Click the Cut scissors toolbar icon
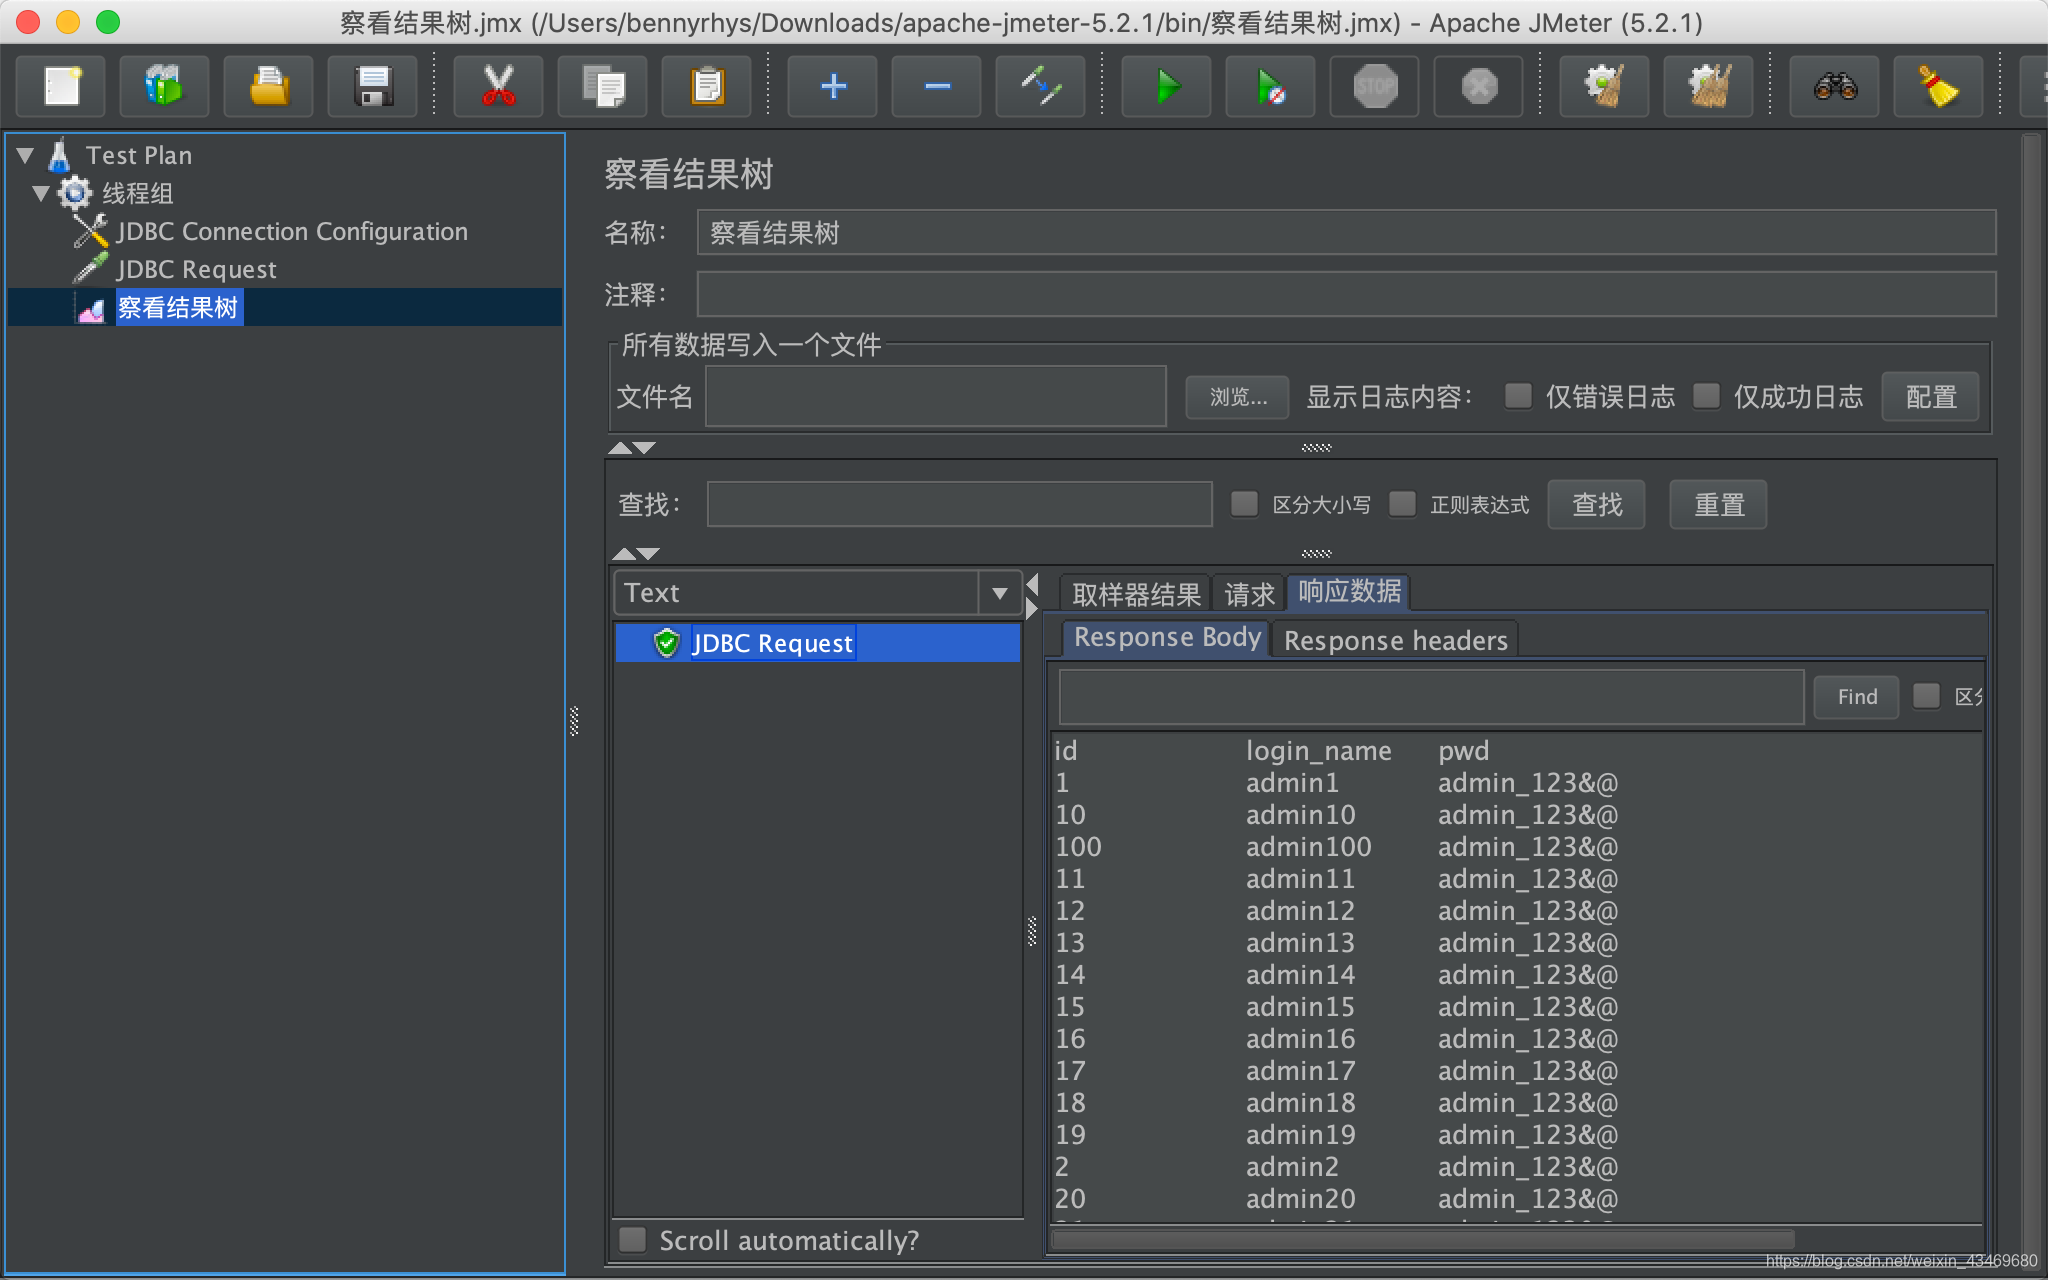 click(498, 87)
